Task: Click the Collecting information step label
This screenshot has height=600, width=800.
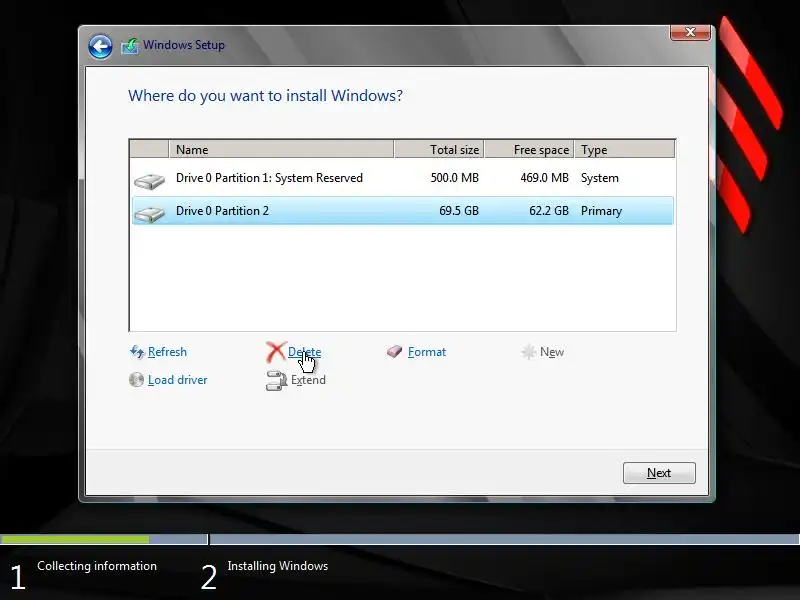Action: click(97, 566)
